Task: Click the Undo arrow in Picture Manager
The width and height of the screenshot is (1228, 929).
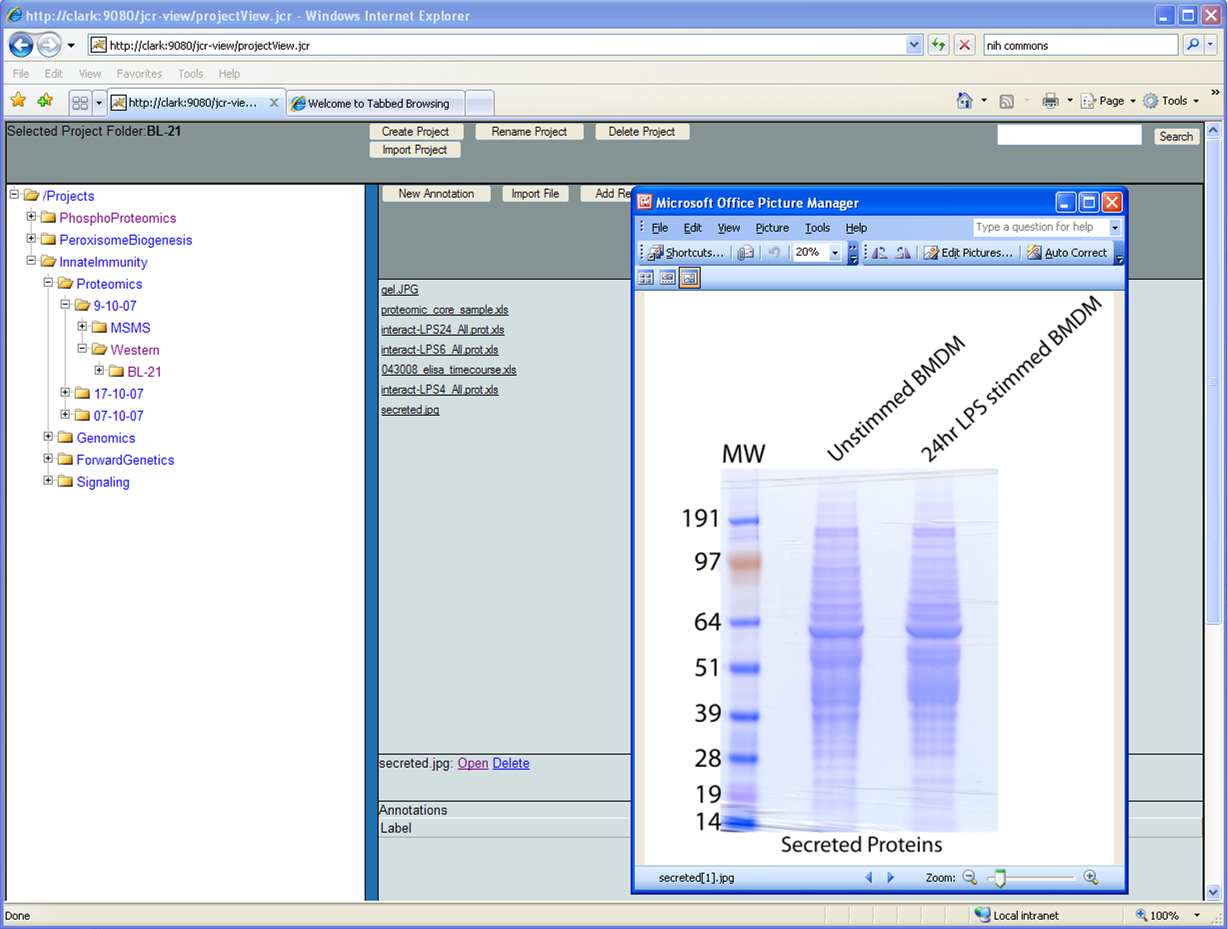Action: click(x=774, y=253)
